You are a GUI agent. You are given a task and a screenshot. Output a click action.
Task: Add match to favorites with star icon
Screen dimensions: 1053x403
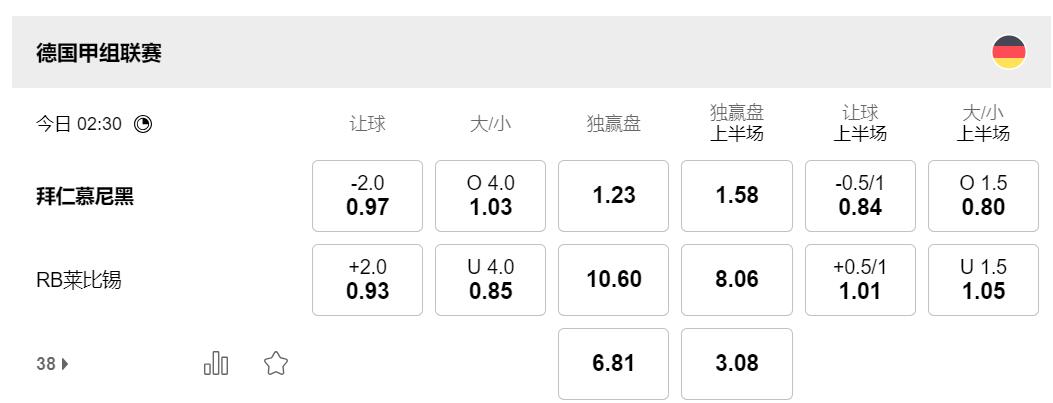(276, 364)
